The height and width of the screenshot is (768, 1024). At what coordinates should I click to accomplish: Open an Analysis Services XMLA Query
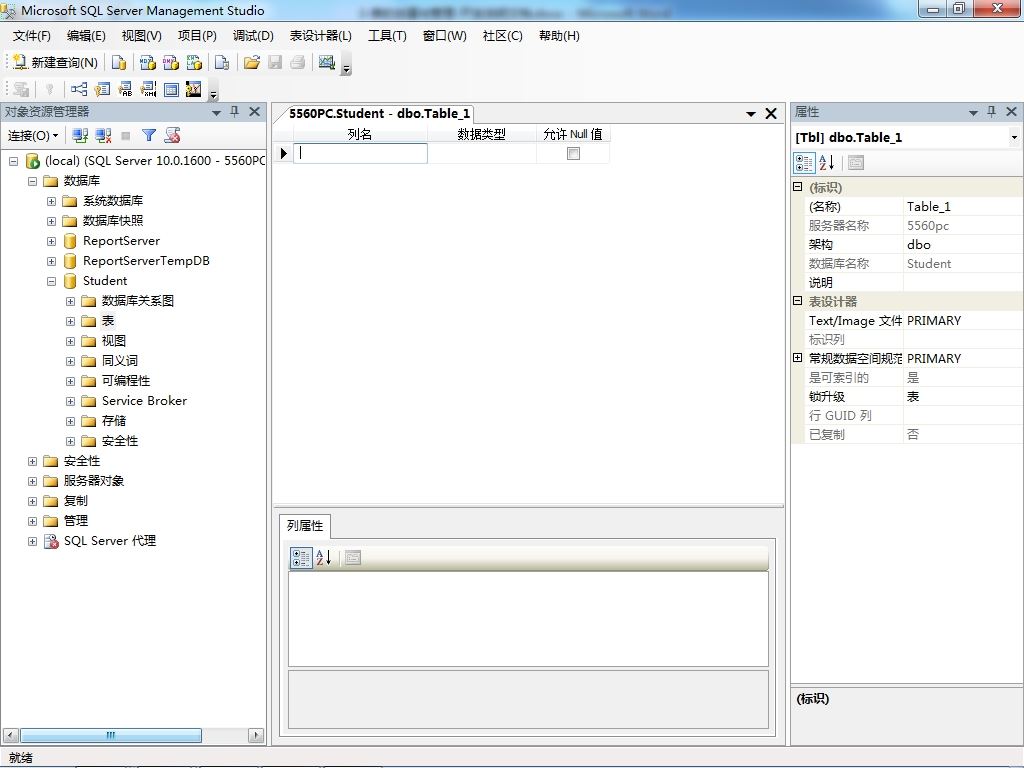[x=195, y=63]
